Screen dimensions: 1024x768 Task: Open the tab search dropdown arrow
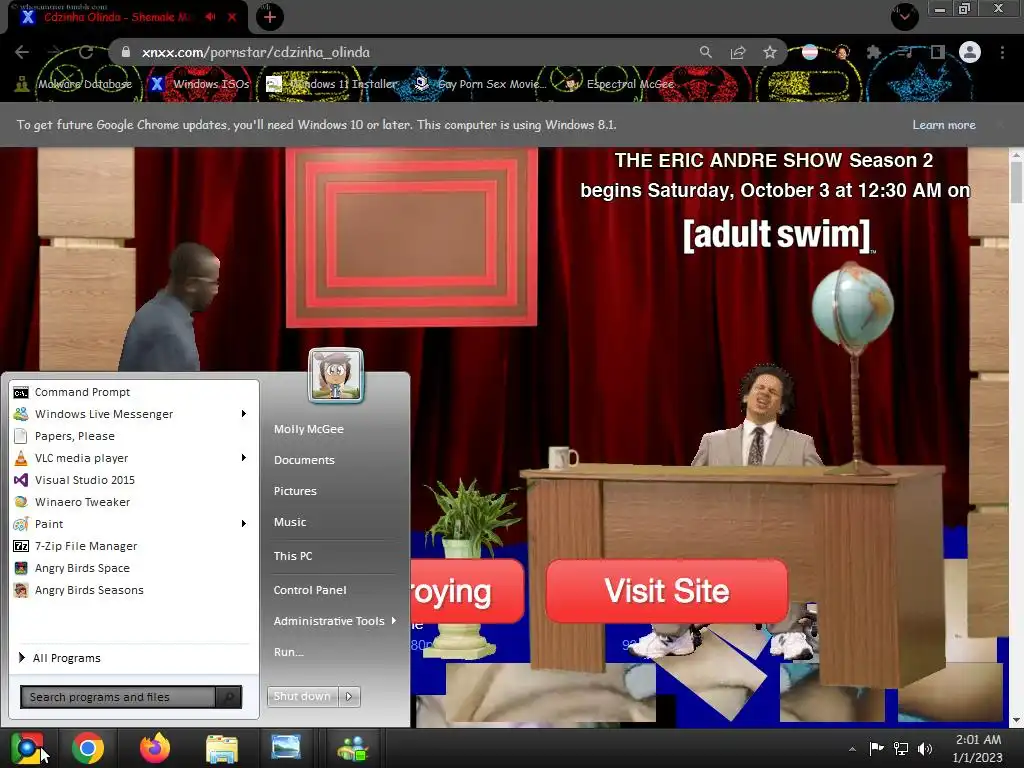tap(905, 17)
